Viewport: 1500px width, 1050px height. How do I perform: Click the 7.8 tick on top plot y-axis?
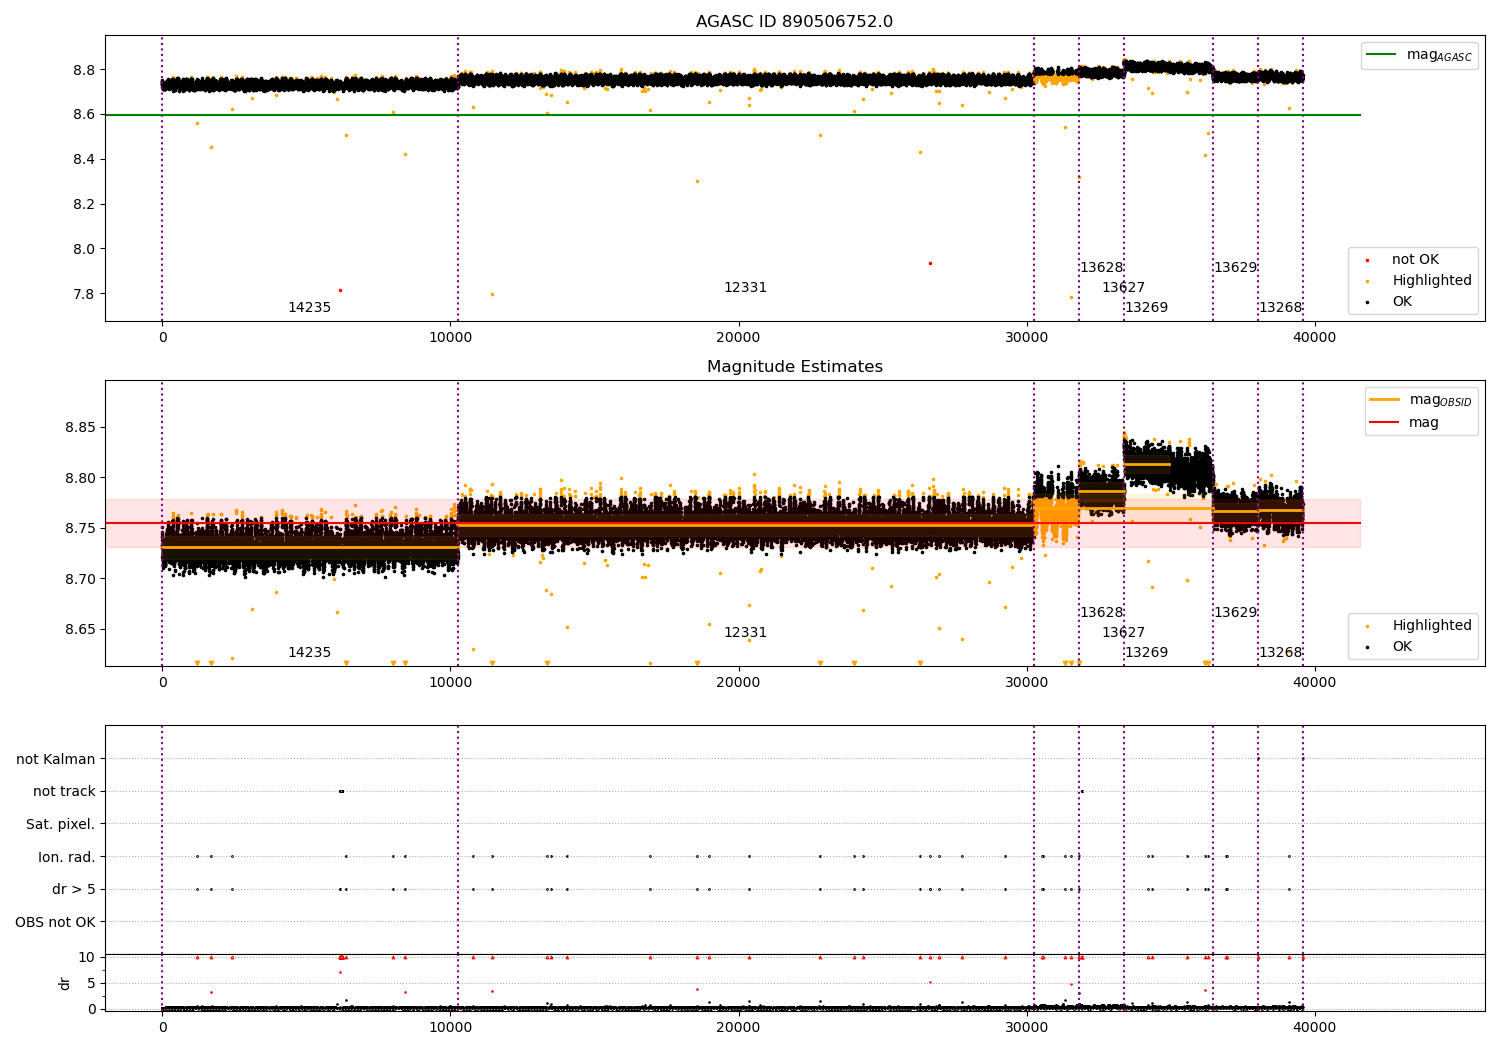click(84, 294)
